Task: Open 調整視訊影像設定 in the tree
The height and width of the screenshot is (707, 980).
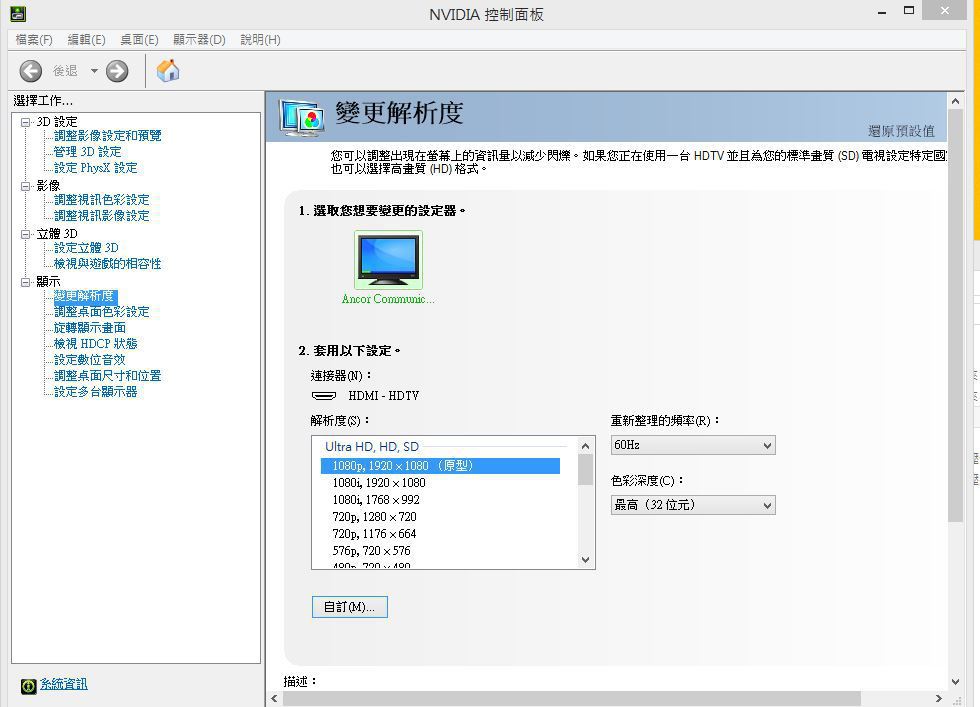Action: pyautogui.click(x=101, y=216)
